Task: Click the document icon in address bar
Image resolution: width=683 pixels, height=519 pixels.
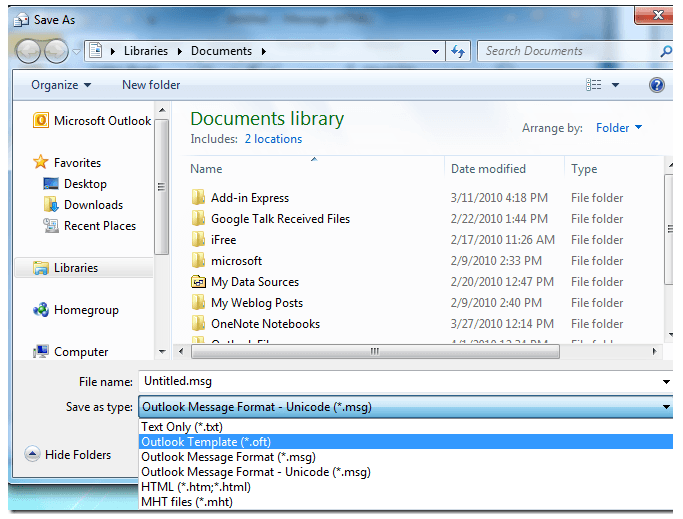Action: coord(95,51)
